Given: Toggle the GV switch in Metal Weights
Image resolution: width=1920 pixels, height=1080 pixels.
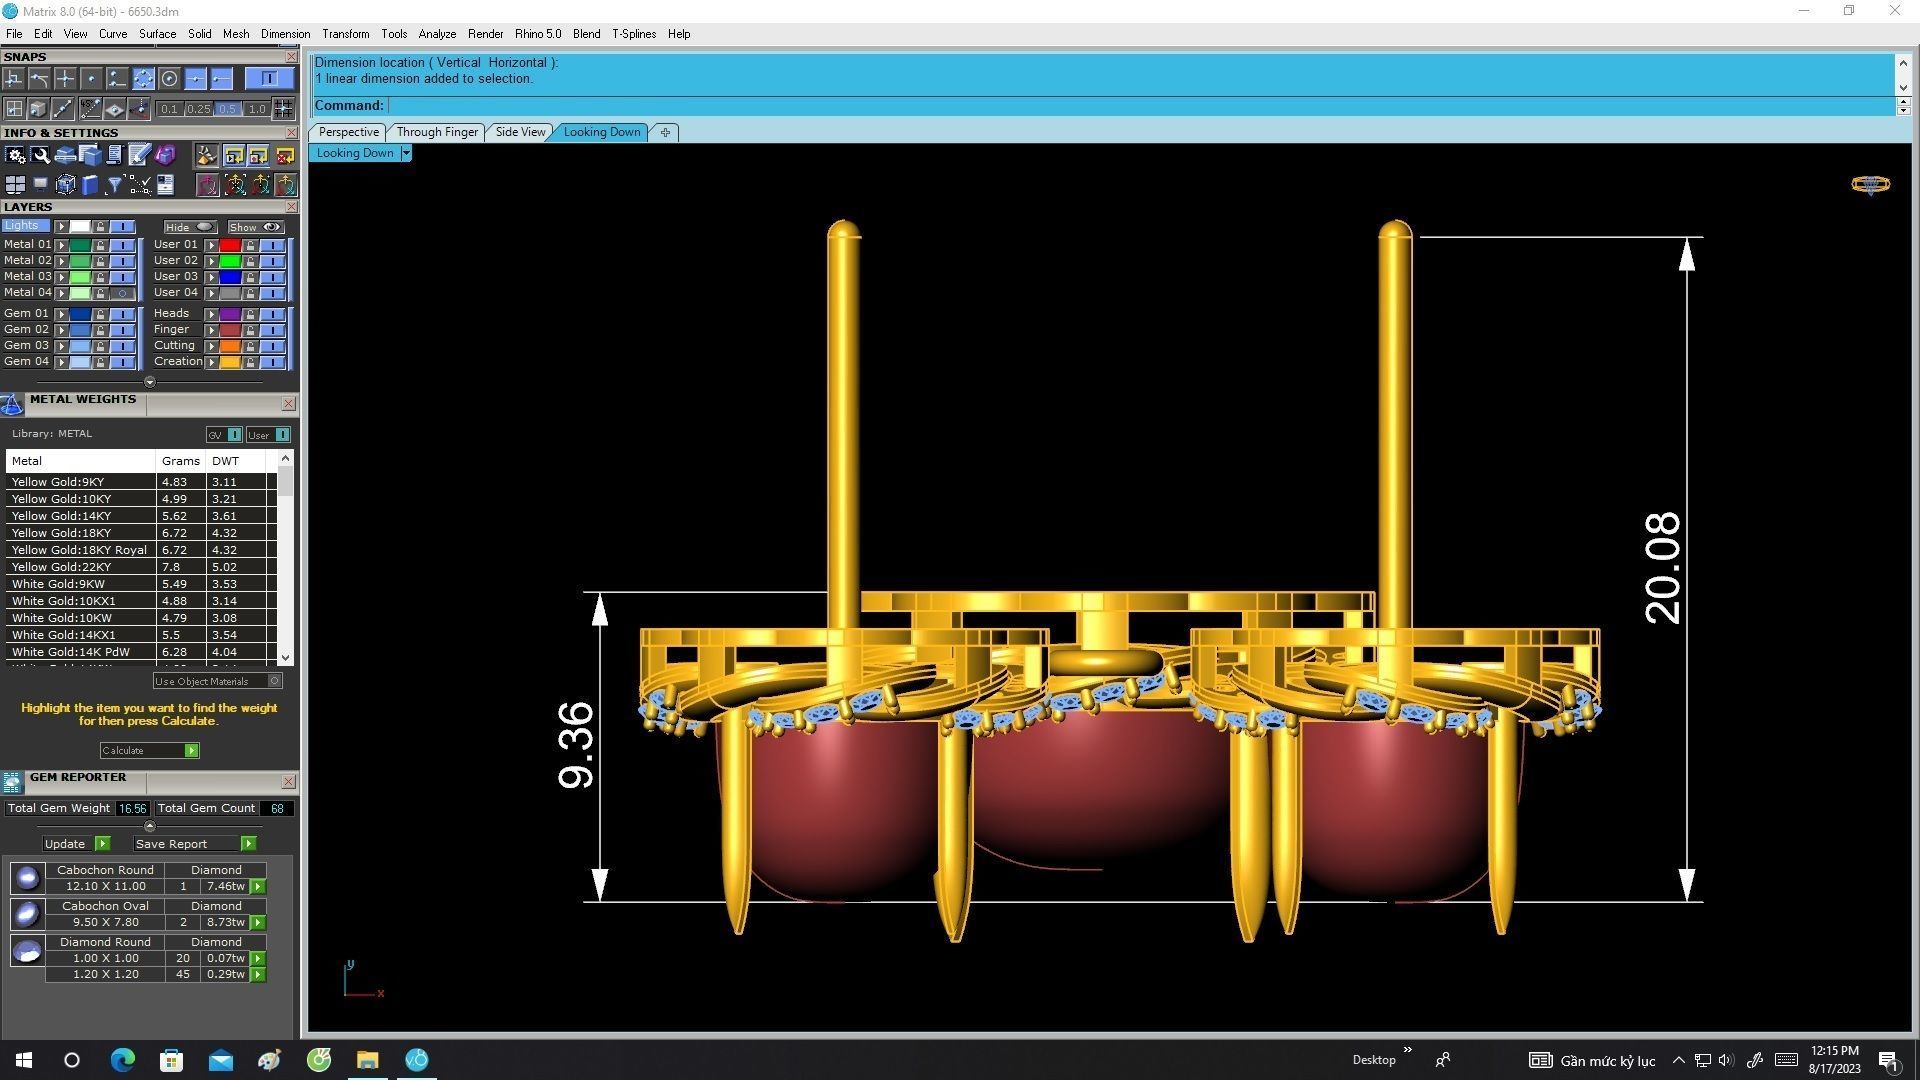Looking at the screenshot, I should coord(234,435).
